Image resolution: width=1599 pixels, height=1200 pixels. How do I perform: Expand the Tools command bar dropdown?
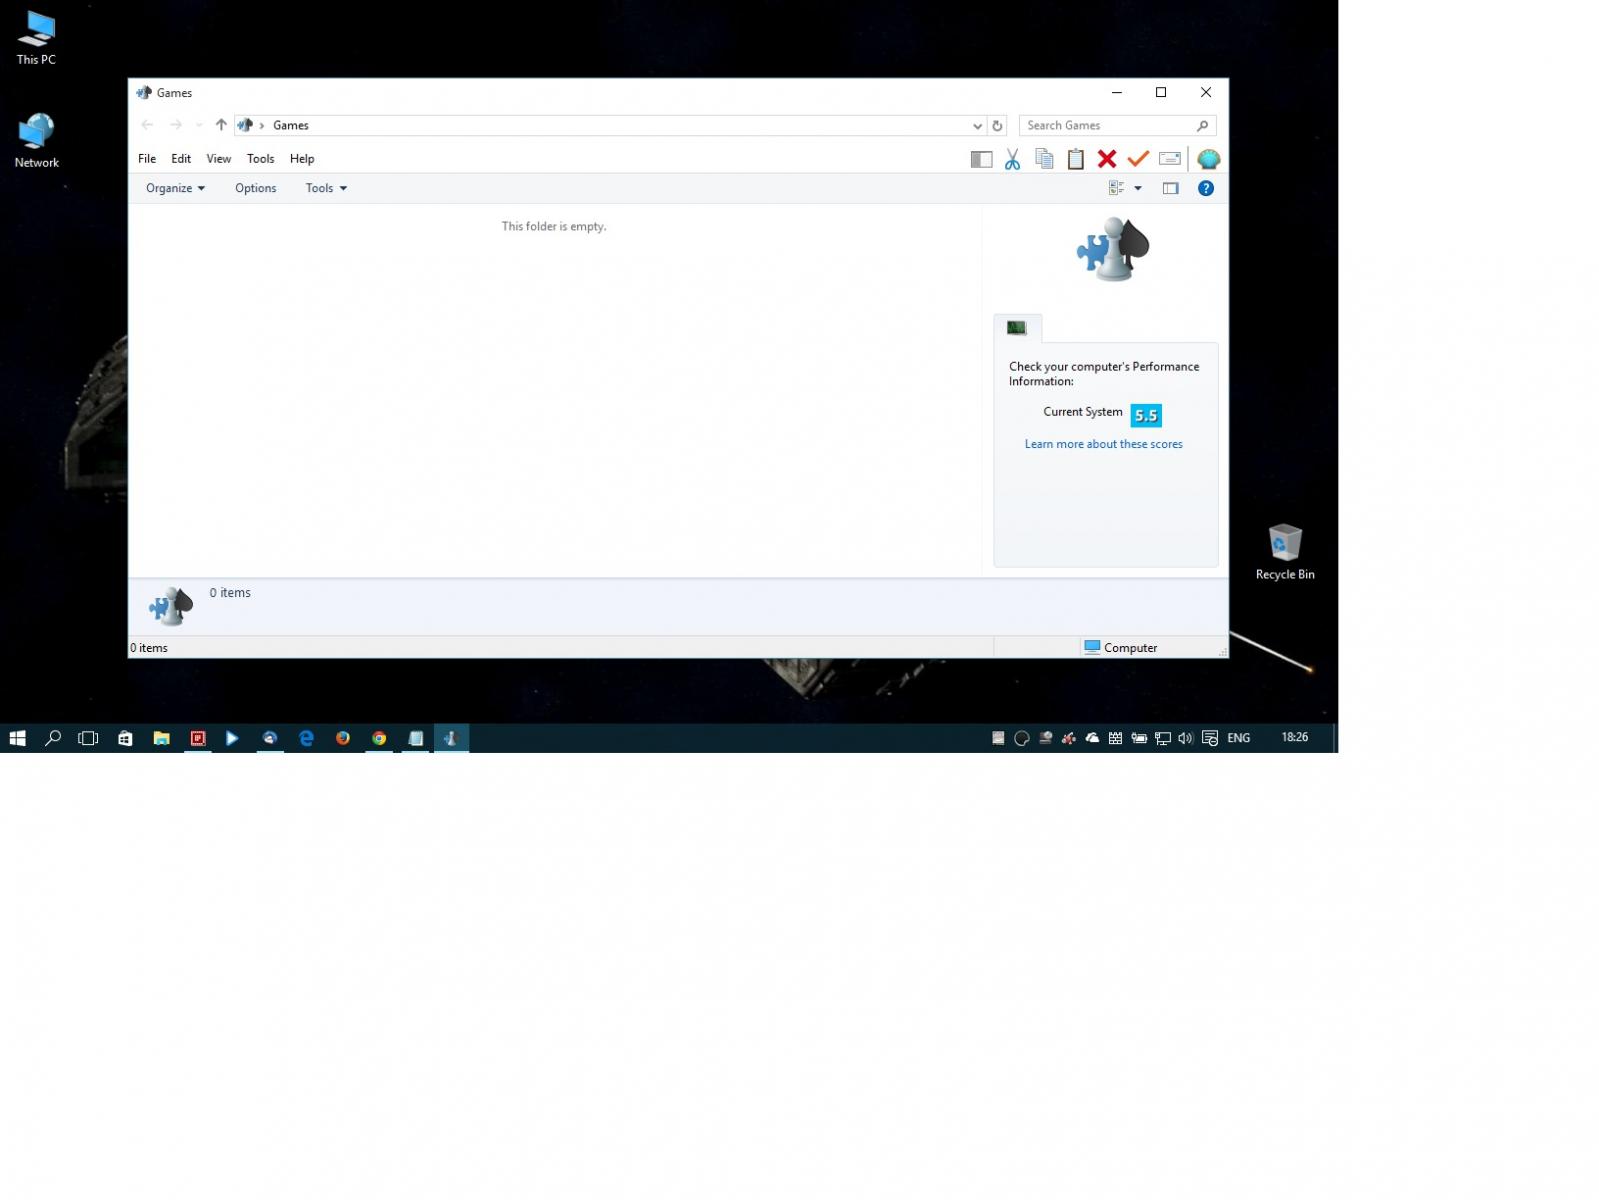coord(326,188)
